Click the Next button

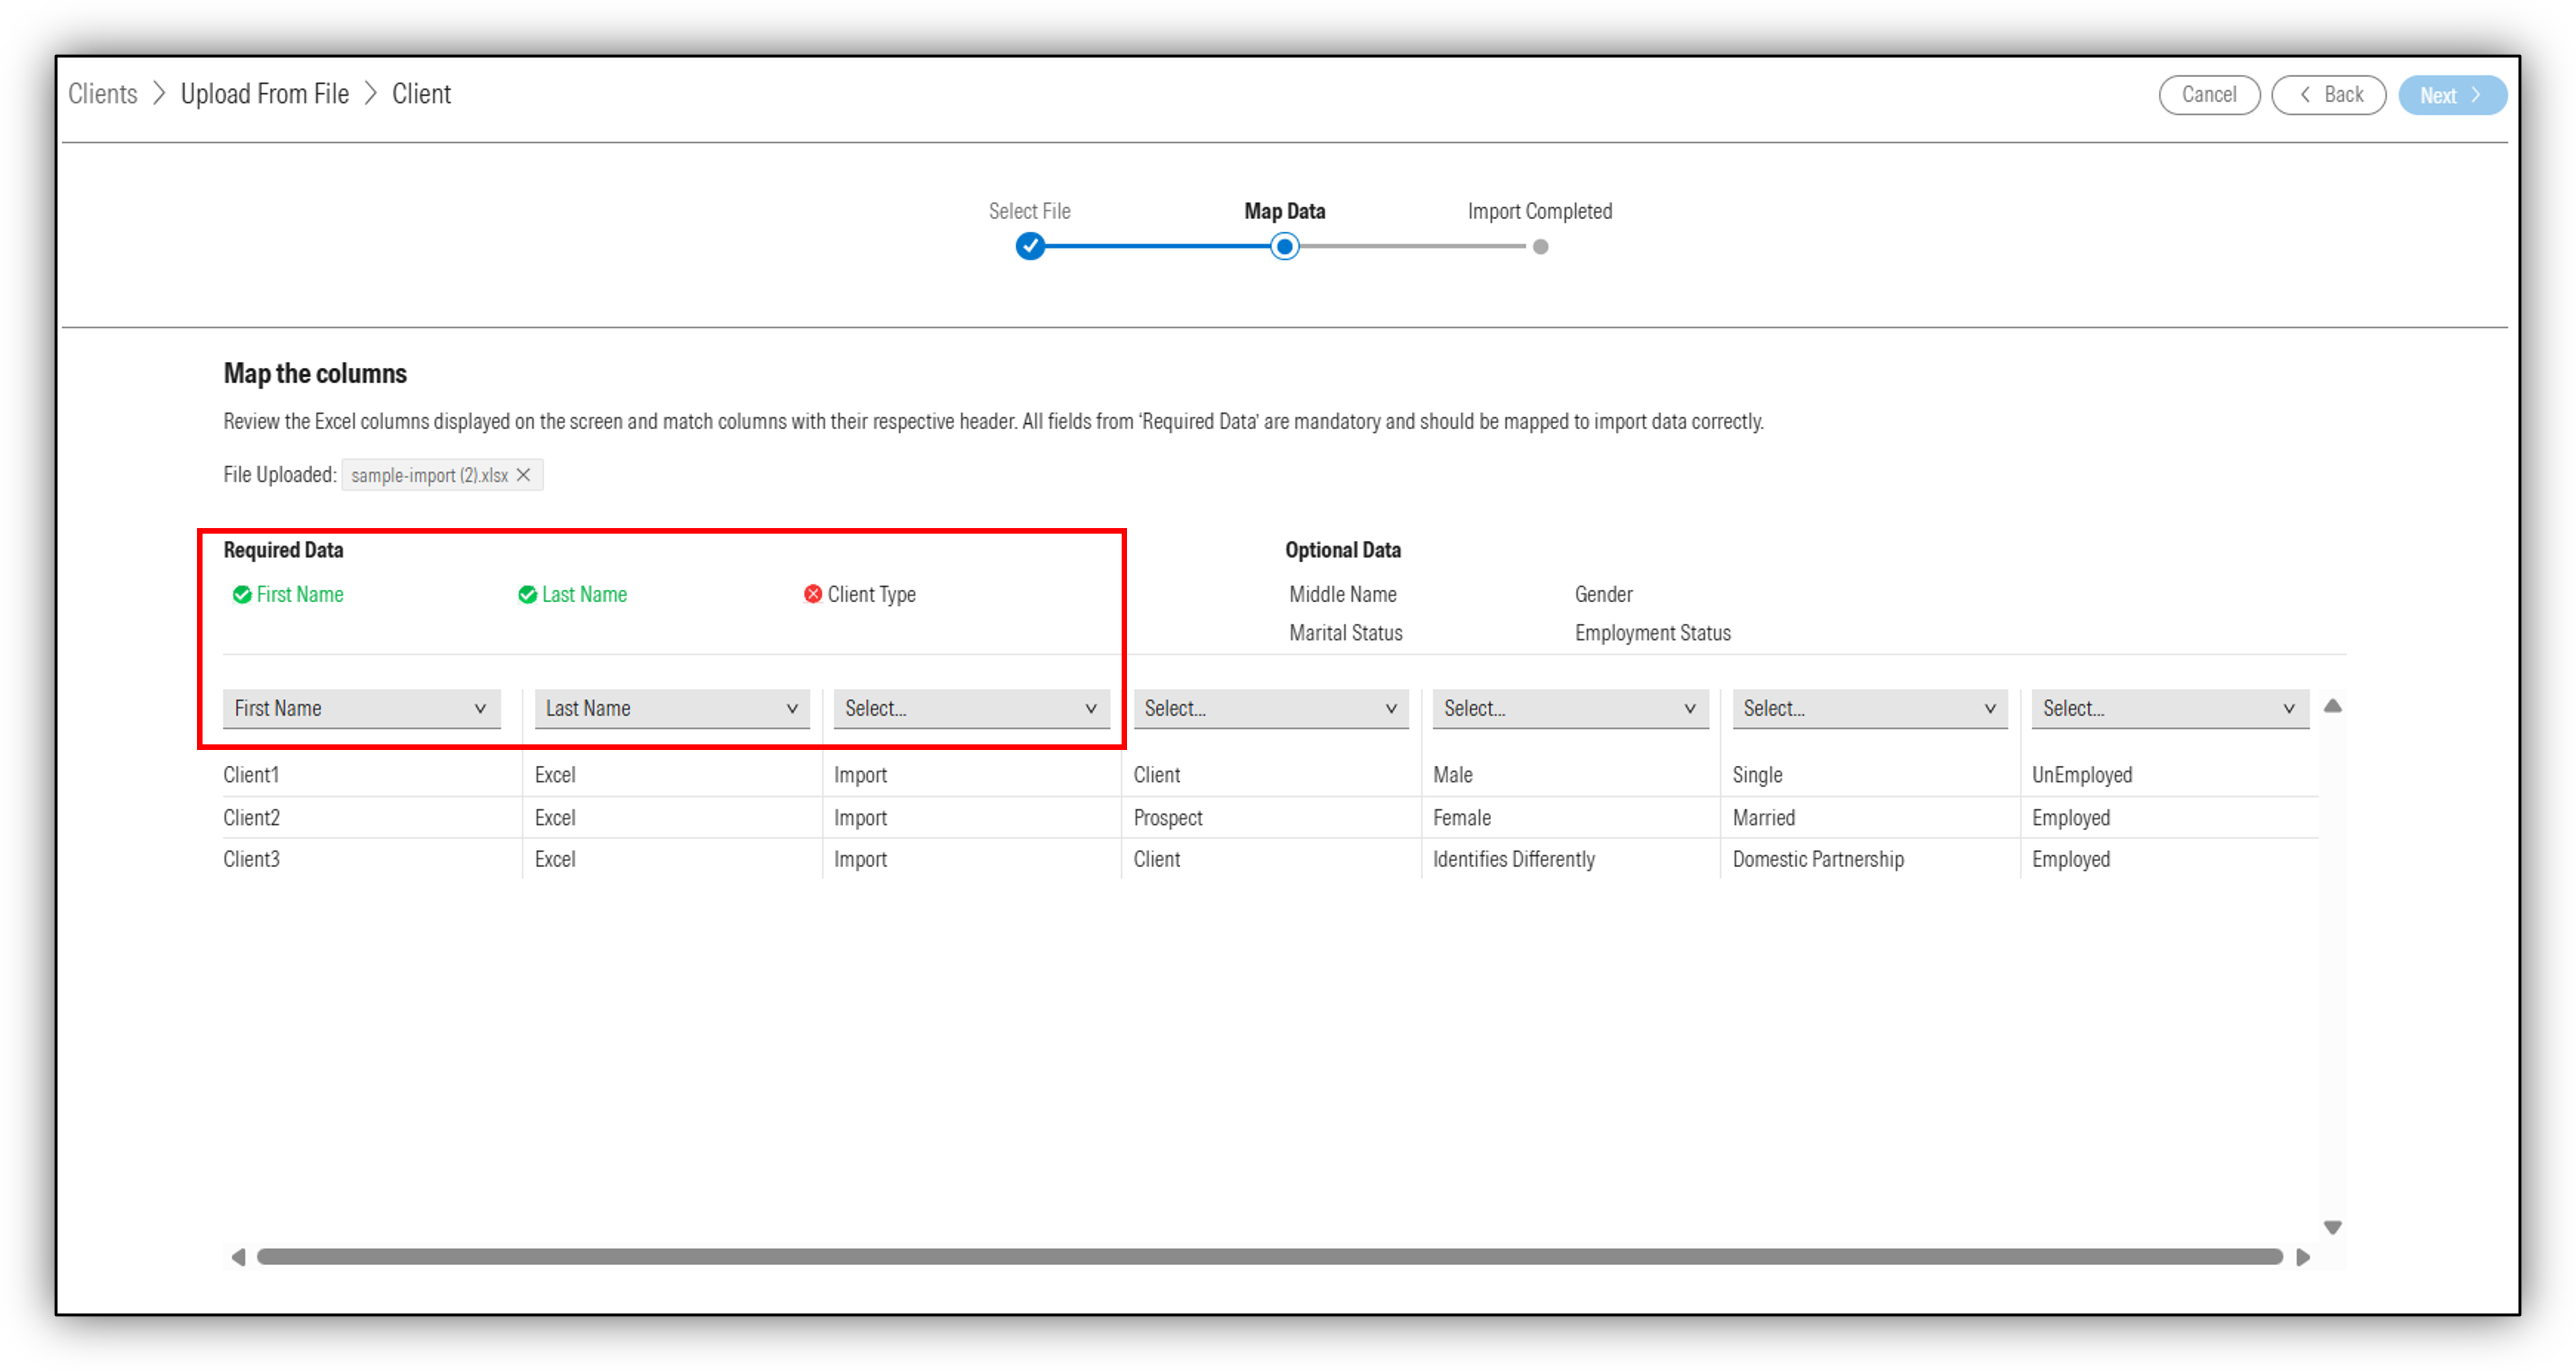click(2452, 95)
